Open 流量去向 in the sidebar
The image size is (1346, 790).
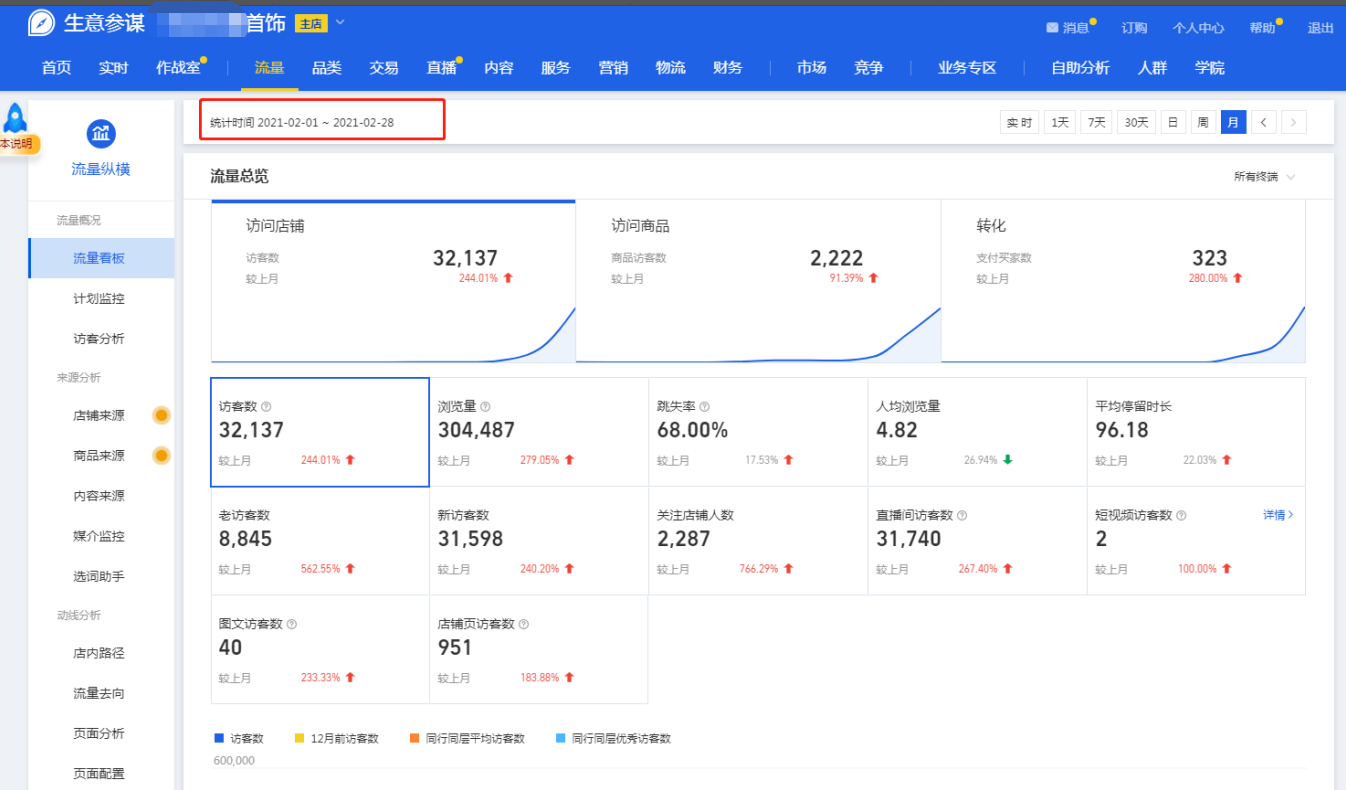[99, 693]
